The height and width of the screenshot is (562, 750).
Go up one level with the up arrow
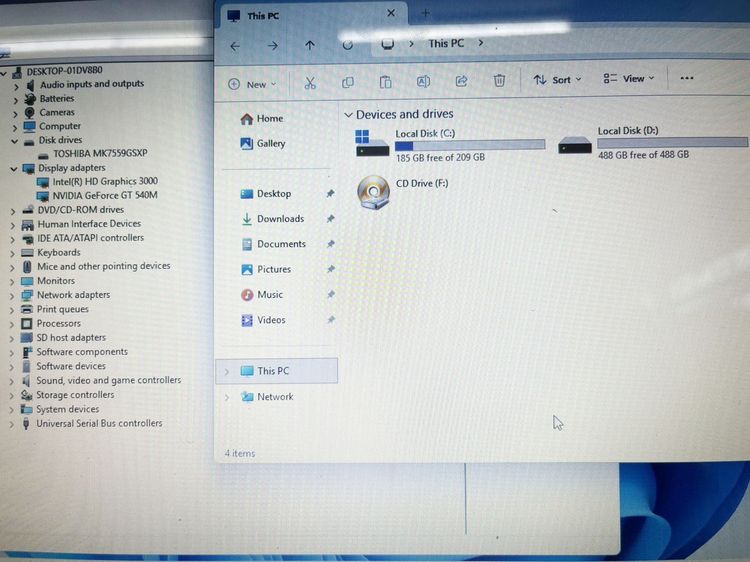[x=310, y=45]
